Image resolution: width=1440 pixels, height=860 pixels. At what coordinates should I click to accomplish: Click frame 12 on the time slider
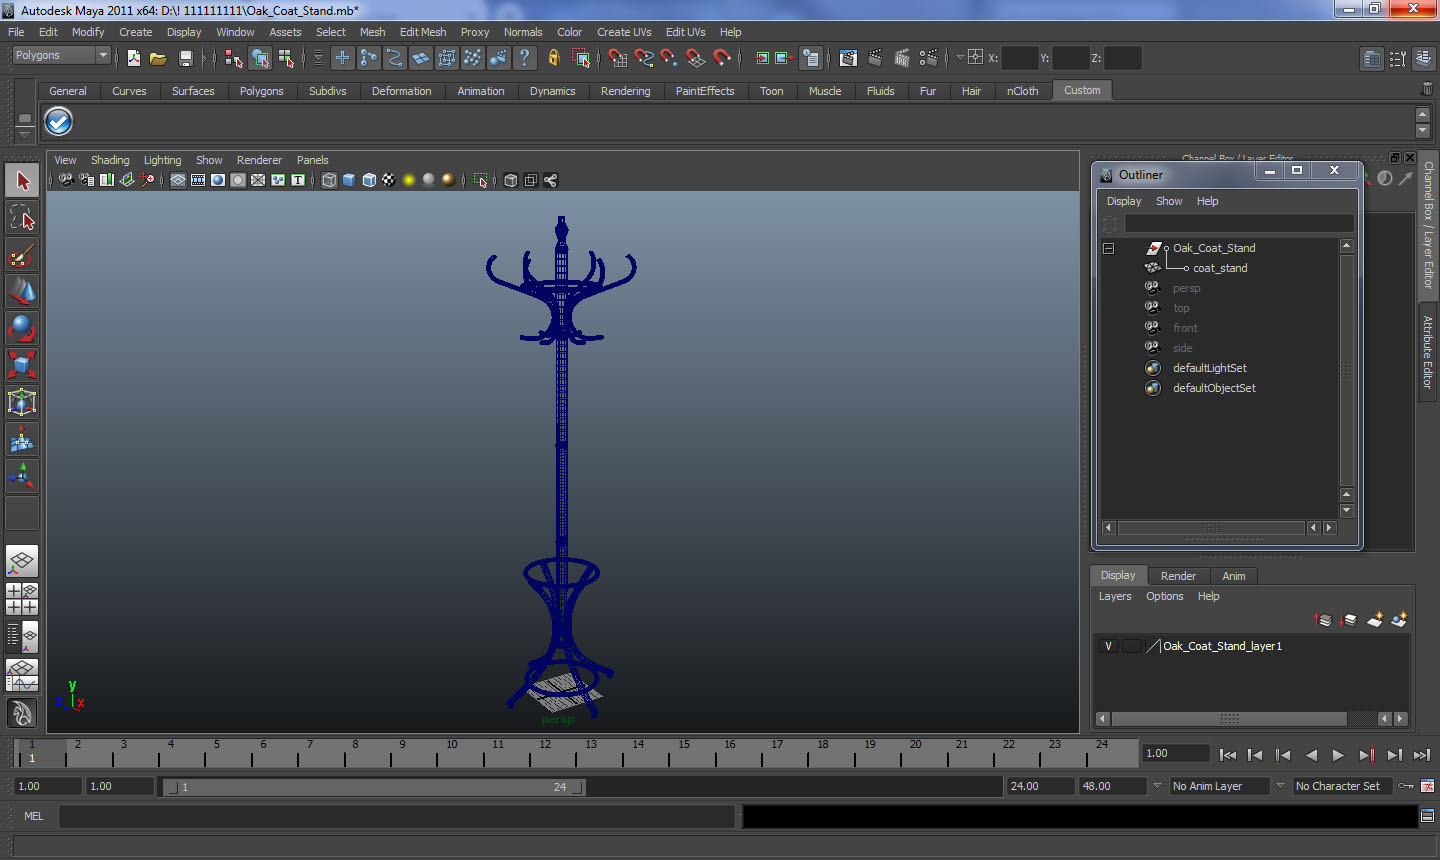tap(544, 752)
